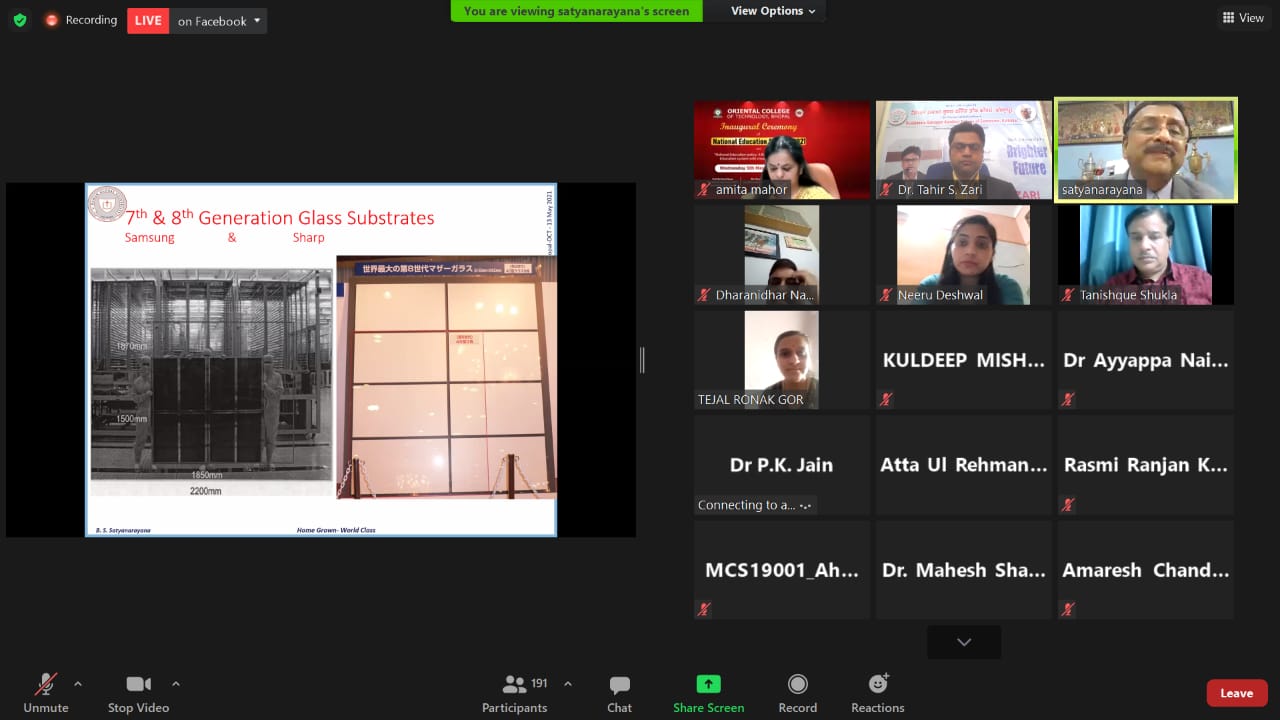Expand the Participants options arrow
1280x720 pixels.
pyautogui.click(x=568, y=684)
